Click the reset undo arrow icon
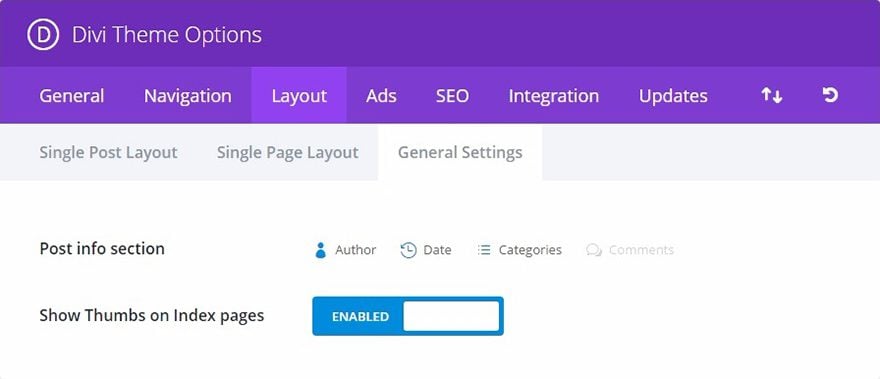Screen dimensions: 880x379 click(x=830, y=95)
